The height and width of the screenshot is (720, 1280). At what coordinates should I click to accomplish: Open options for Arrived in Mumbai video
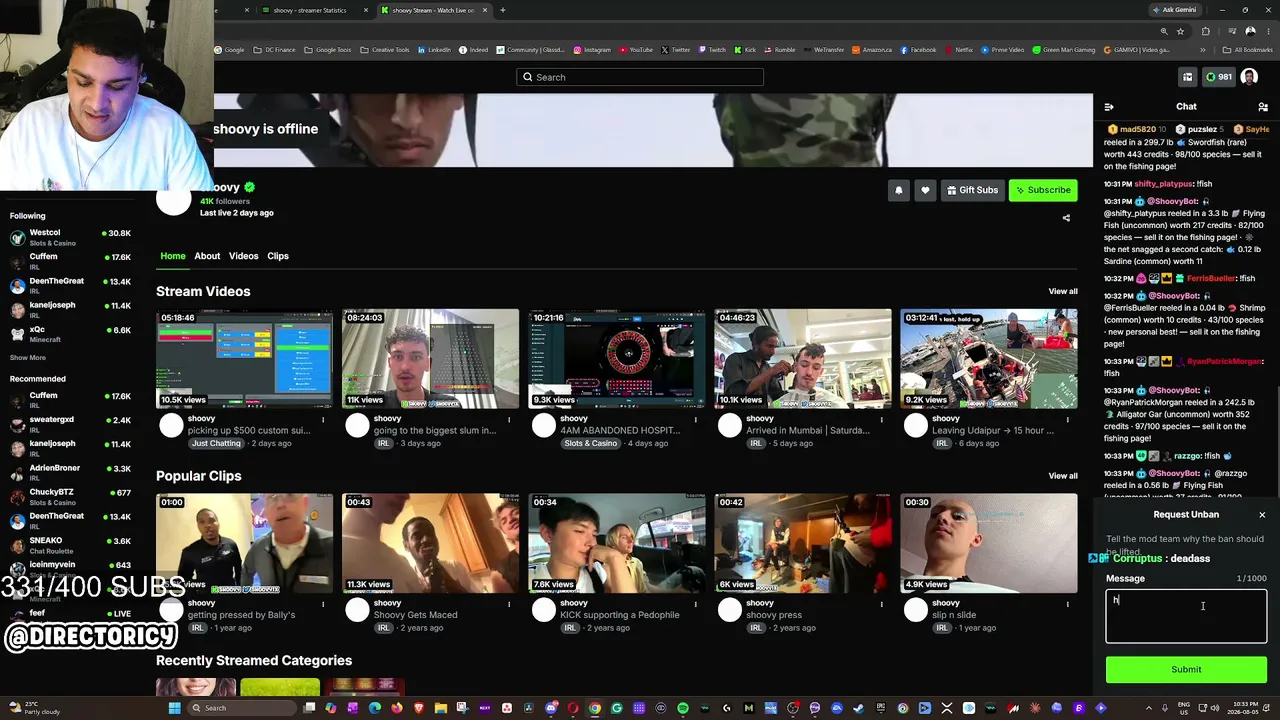click(x=881, y=420)
